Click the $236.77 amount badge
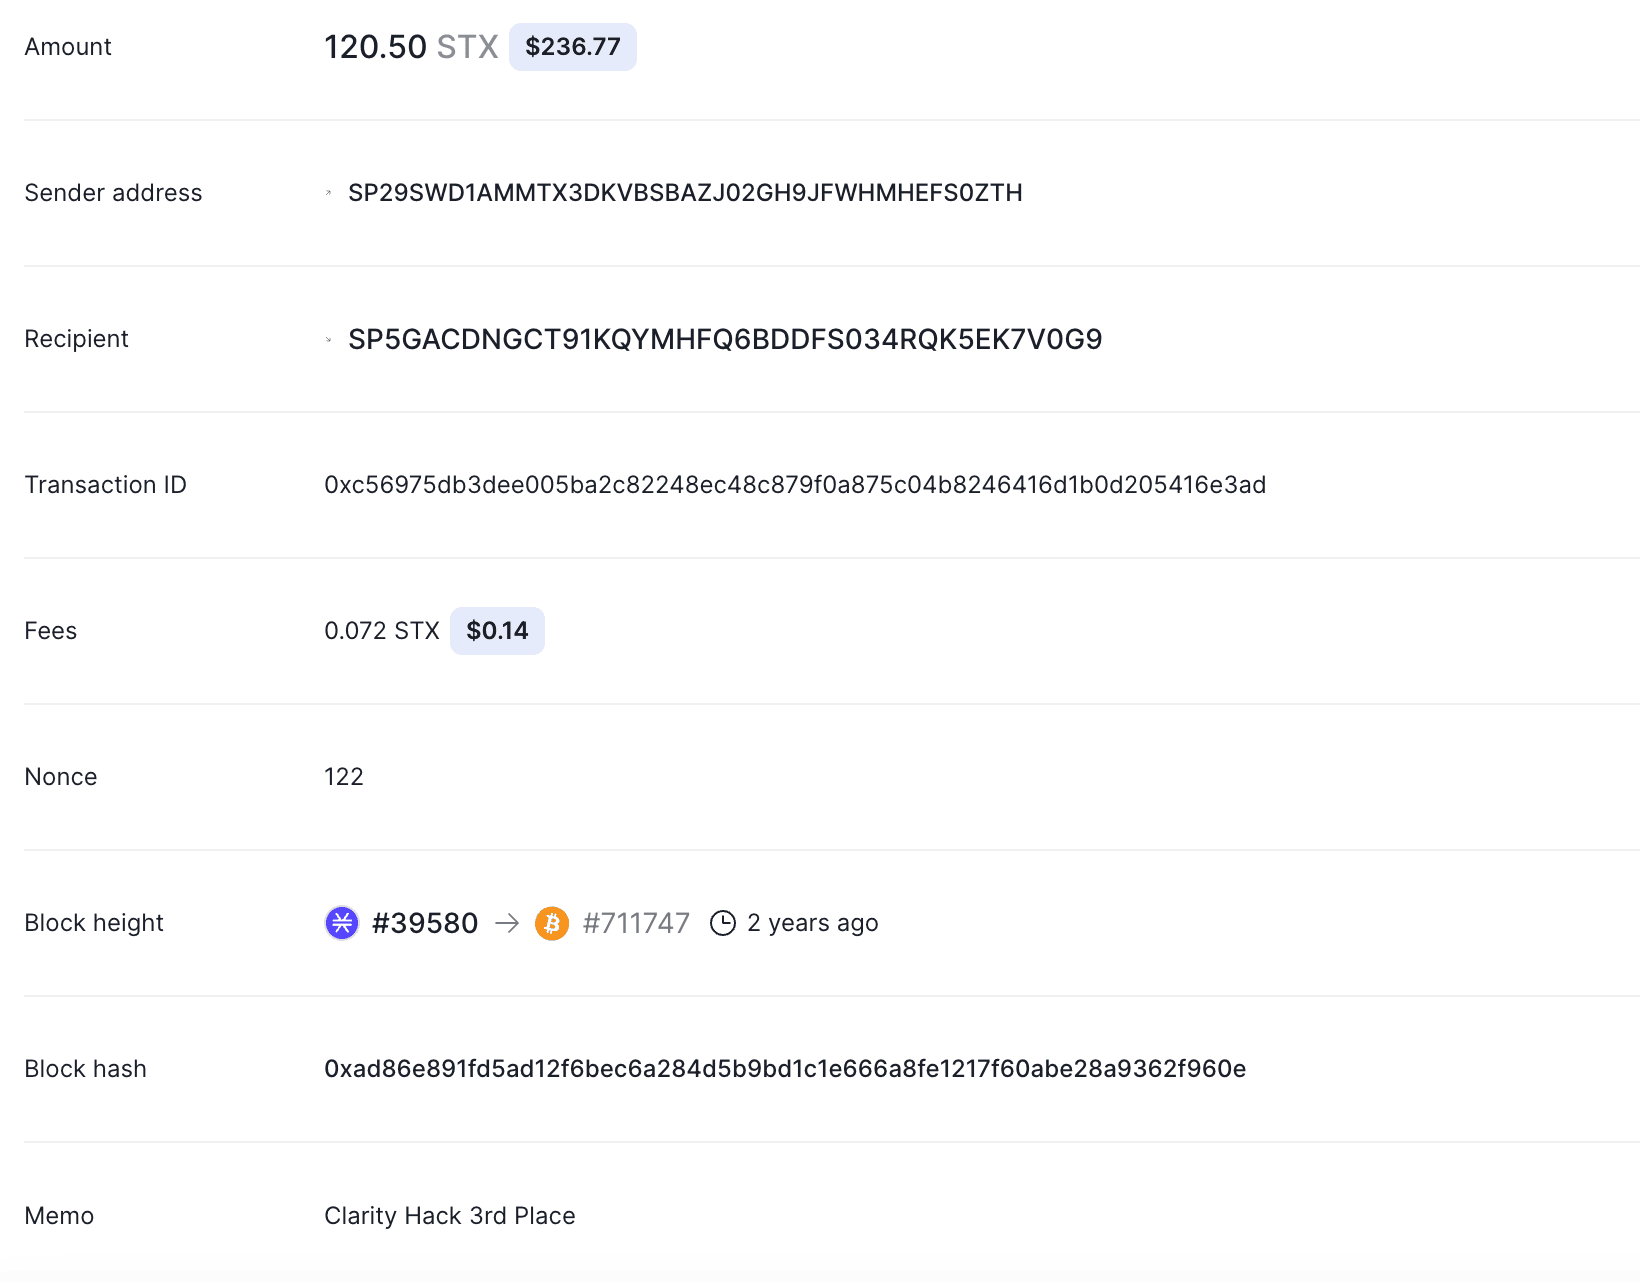The width and height of the screenshot is (1640, 1282). (x=573, y=47)
